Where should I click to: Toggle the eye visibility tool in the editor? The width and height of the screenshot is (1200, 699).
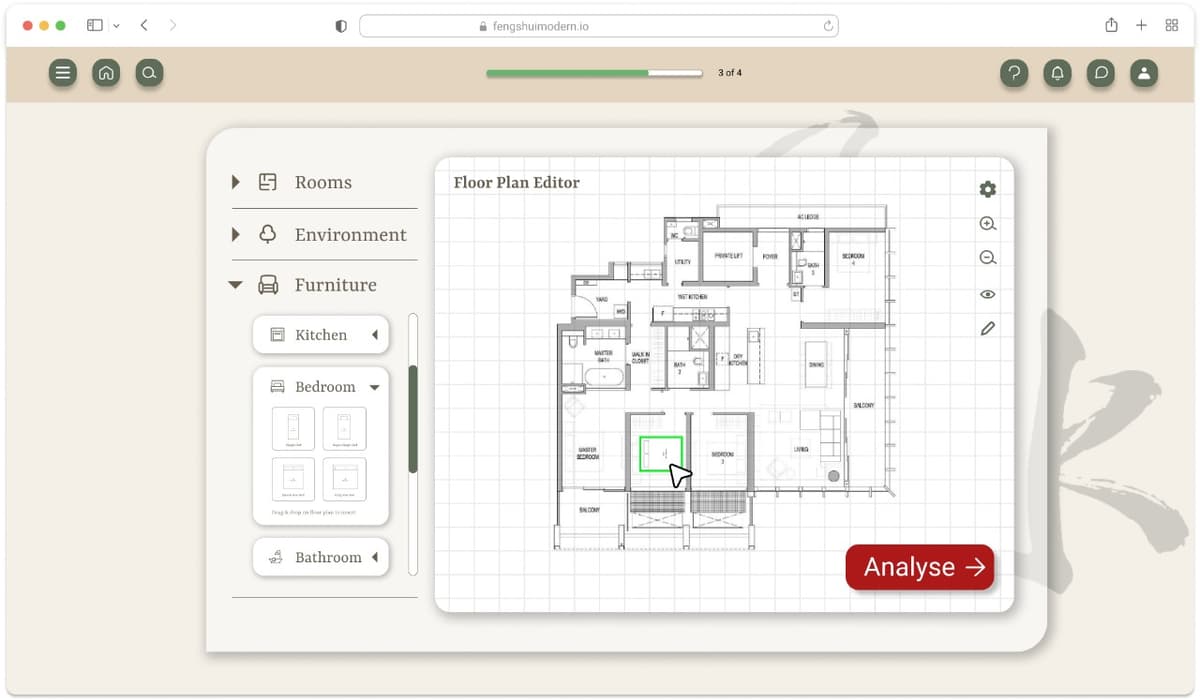click(987, 293)
